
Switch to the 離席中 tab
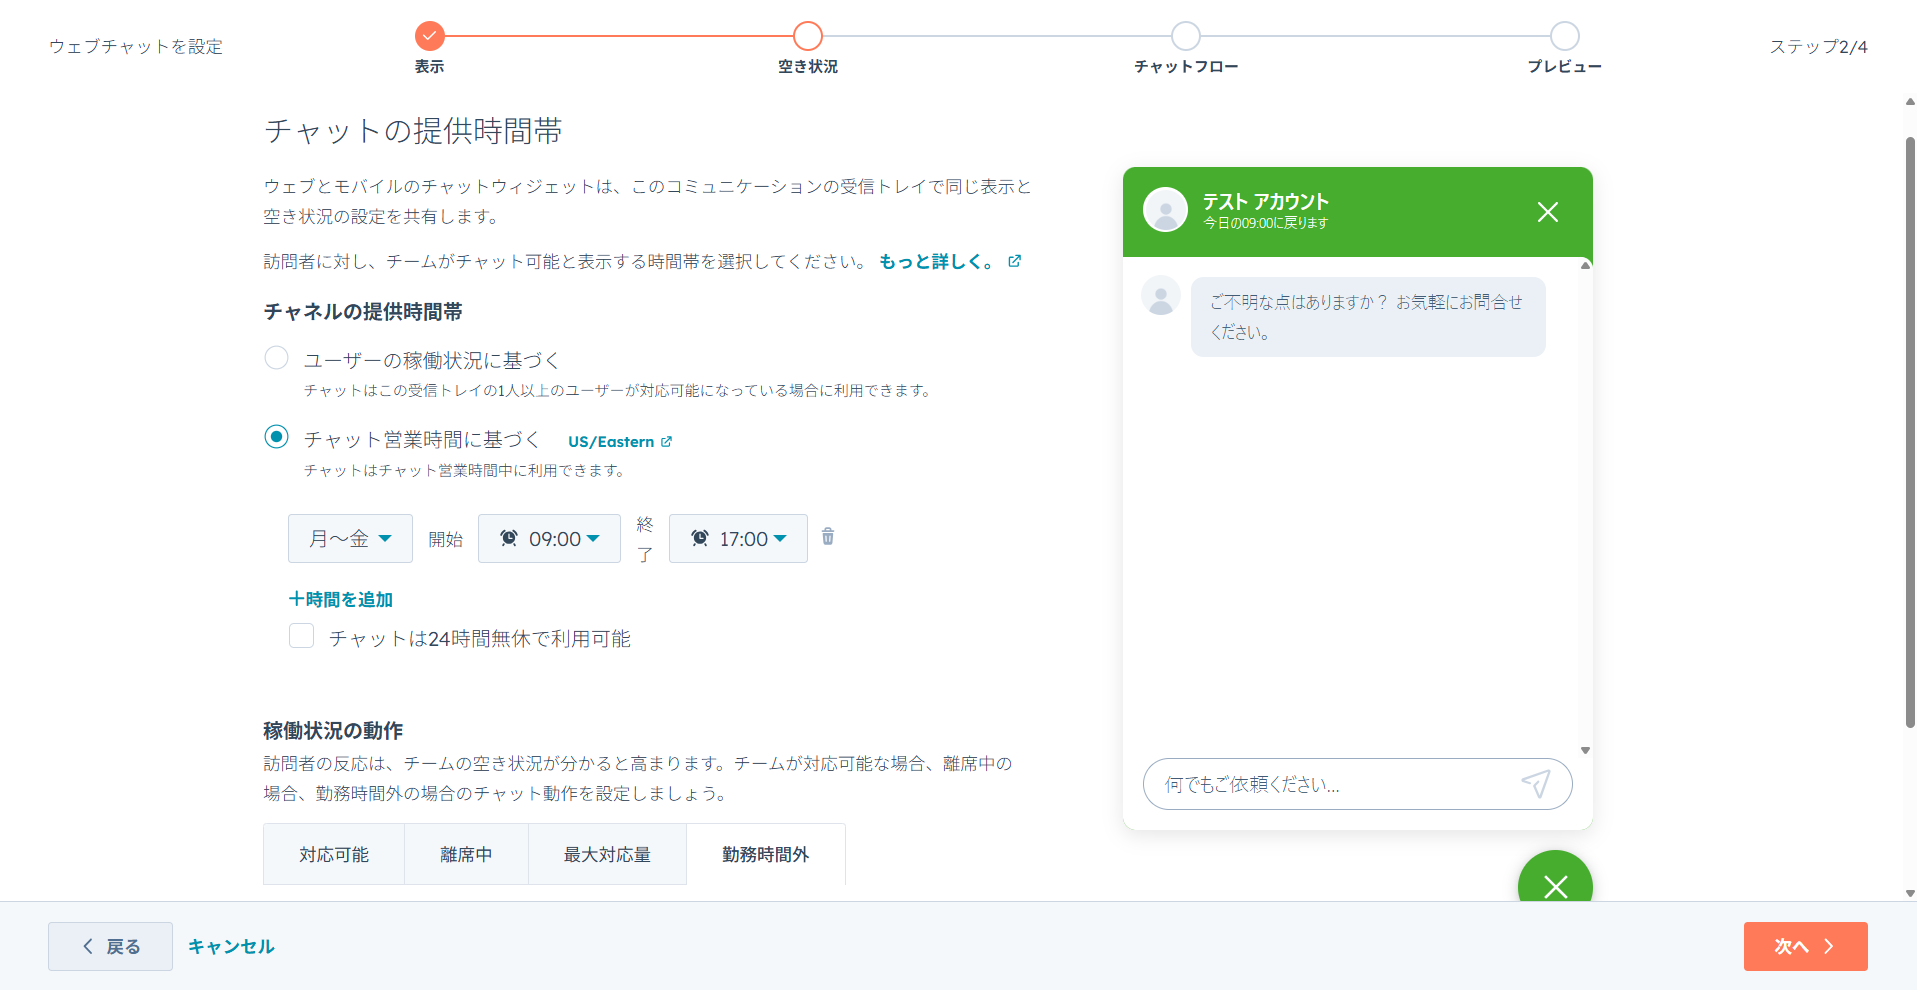[x=465, y=854]
